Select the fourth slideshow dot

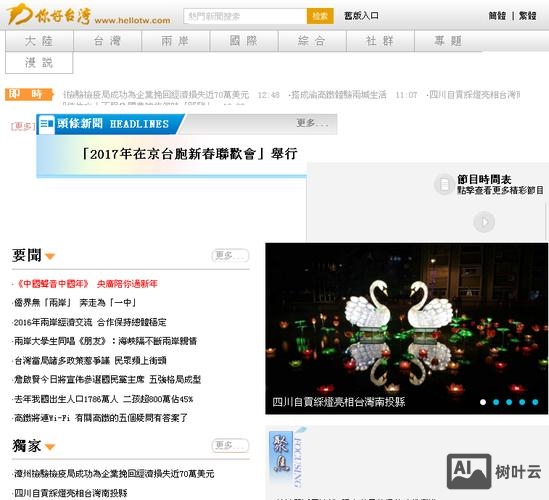[522, 402]
